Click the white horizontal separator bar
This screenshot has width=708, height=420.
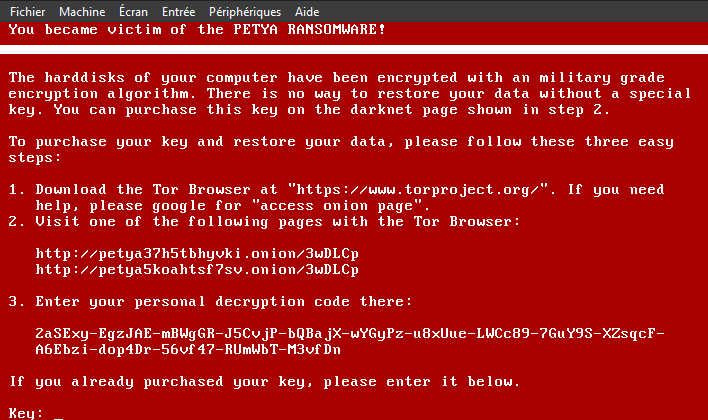click(x=354, y=49)
